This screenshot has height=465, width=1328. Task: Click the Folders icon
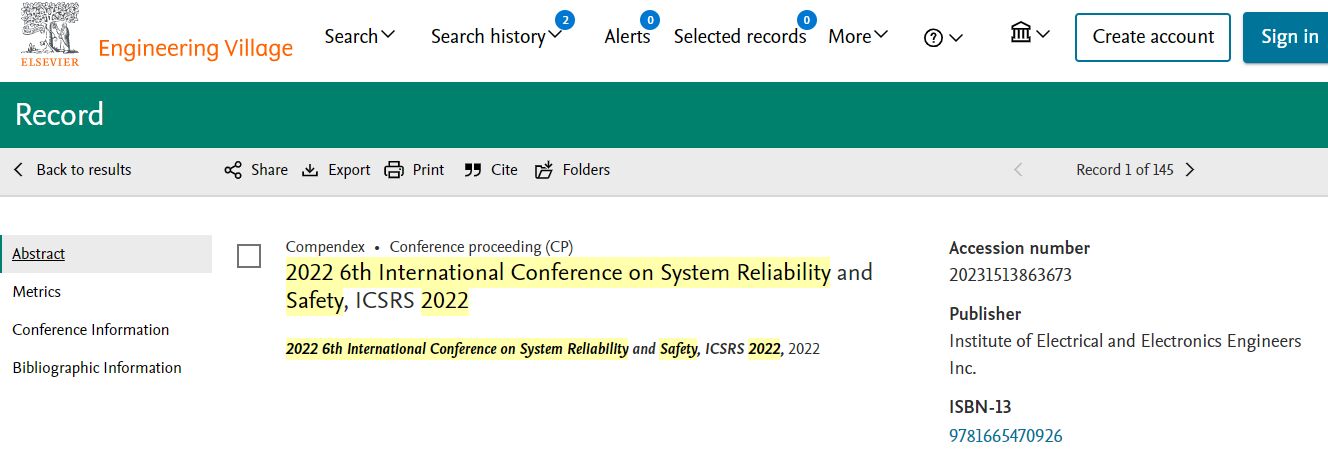coord(544,170)
